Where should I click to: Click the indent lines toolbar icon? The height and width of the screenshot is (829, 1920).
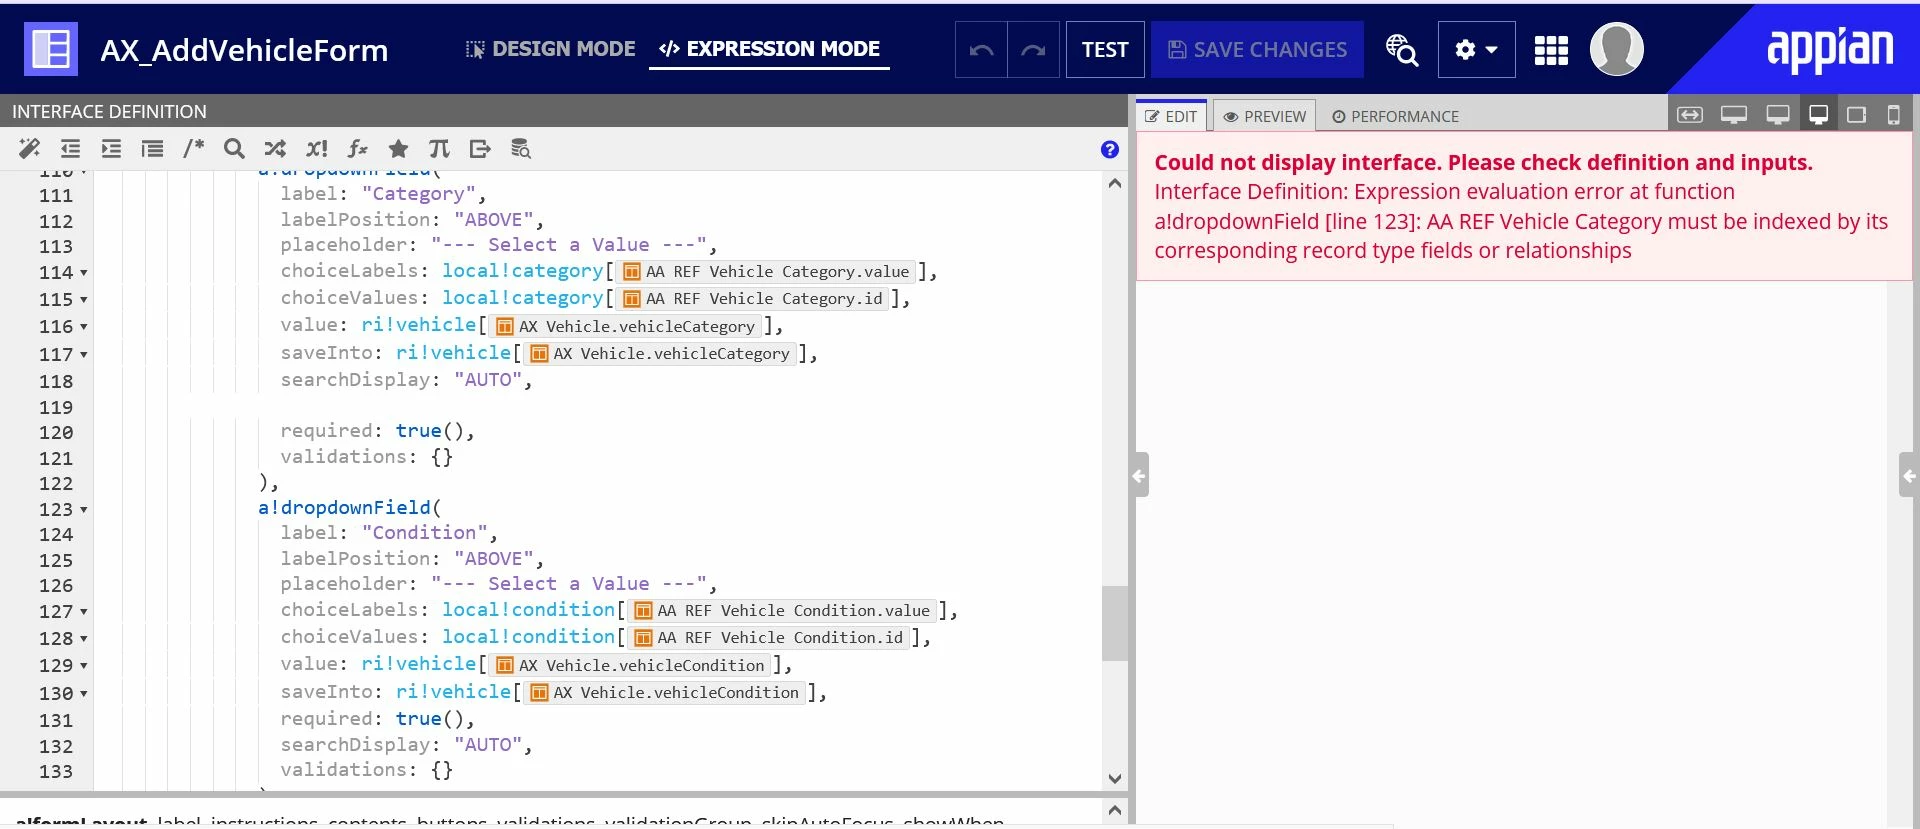click(111, 149)
